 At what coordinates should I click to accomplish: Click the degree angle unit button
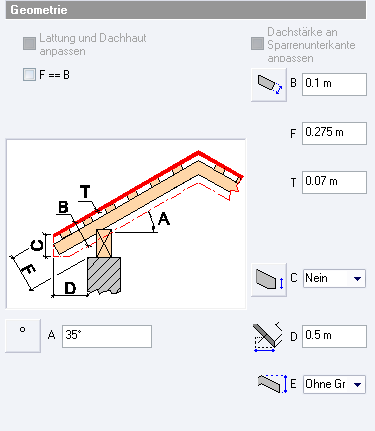coord(23,336)
